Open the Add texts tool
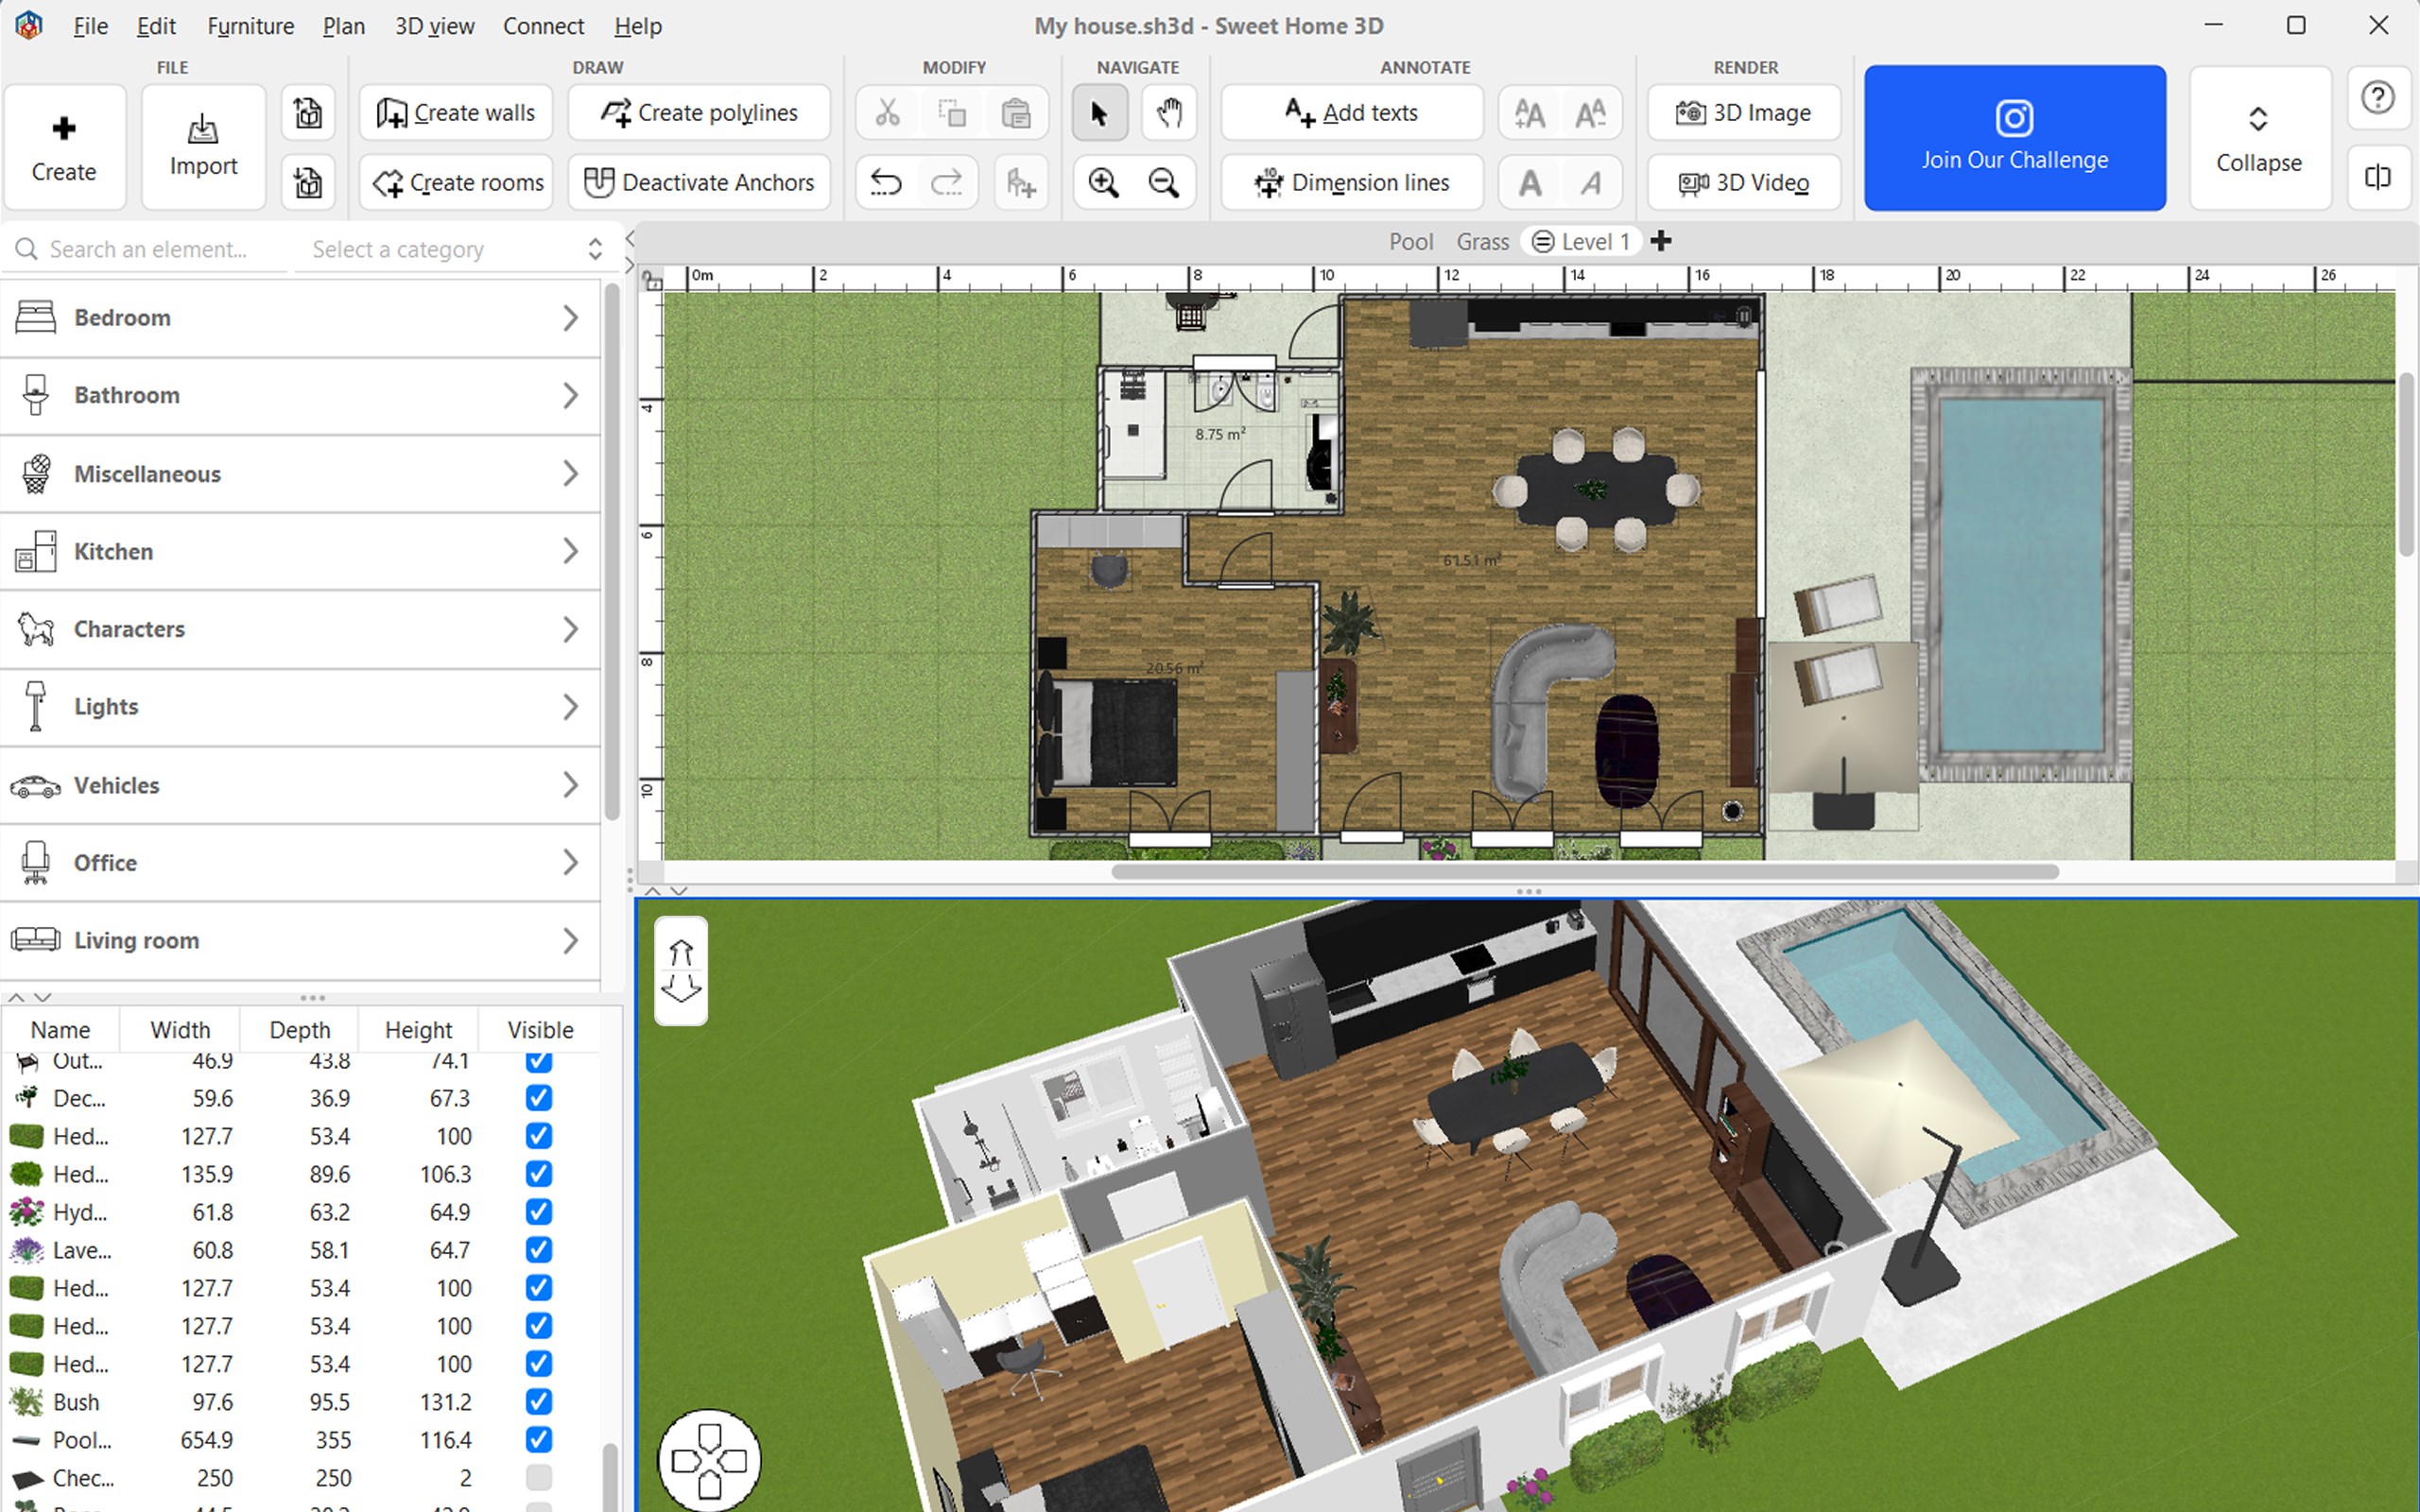2420x1512 pixels. 1351,112
